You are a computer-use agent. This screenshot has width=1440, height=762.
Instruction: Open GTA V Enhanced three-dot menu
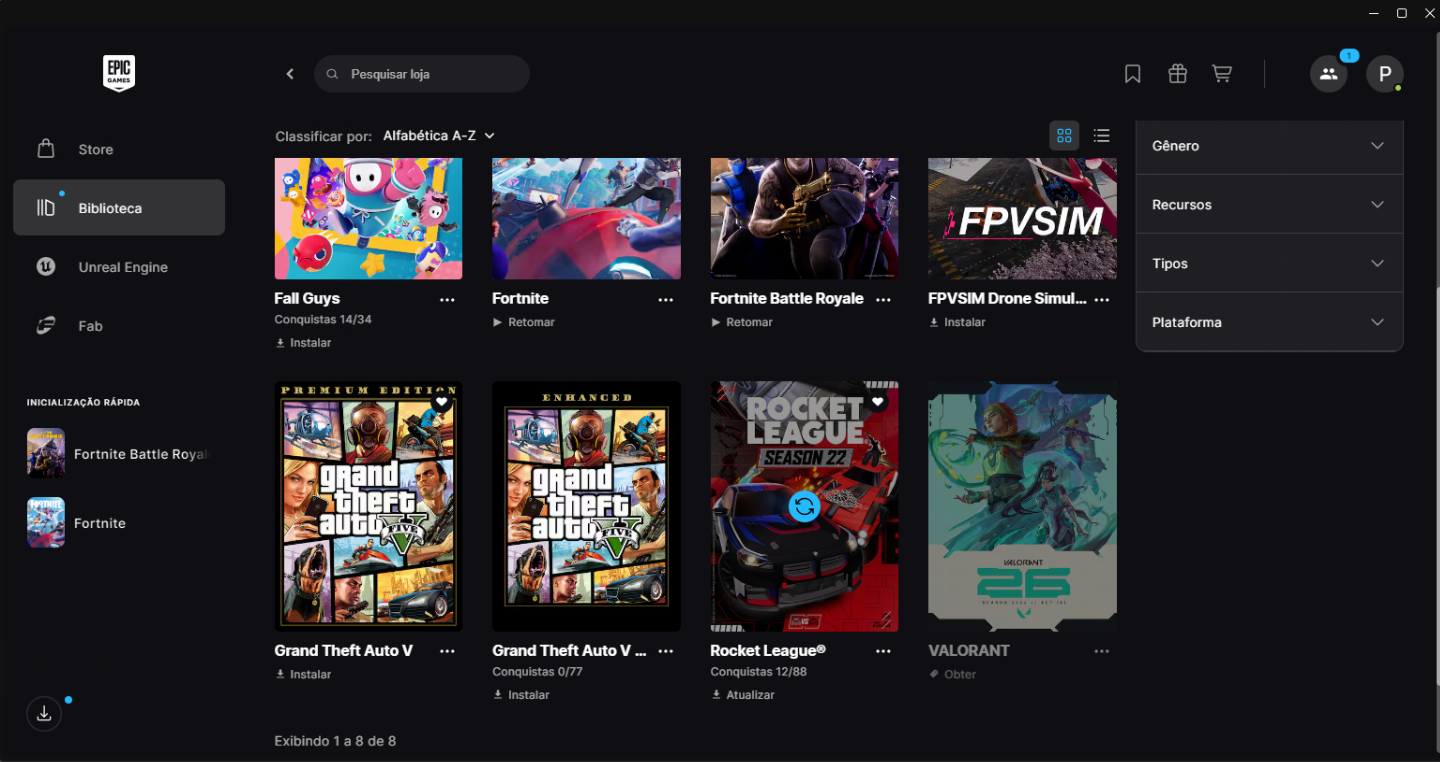(665, 651)
